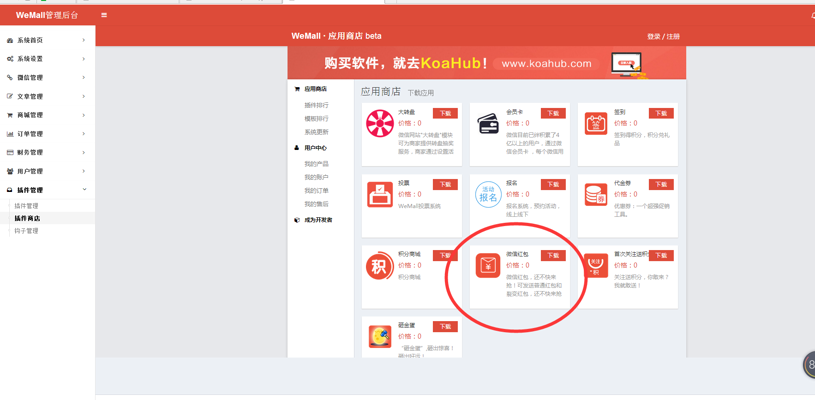The image size is (815, 400).
Task: Download the 会员卡 plugin
Action: click(x=553, y=113)
